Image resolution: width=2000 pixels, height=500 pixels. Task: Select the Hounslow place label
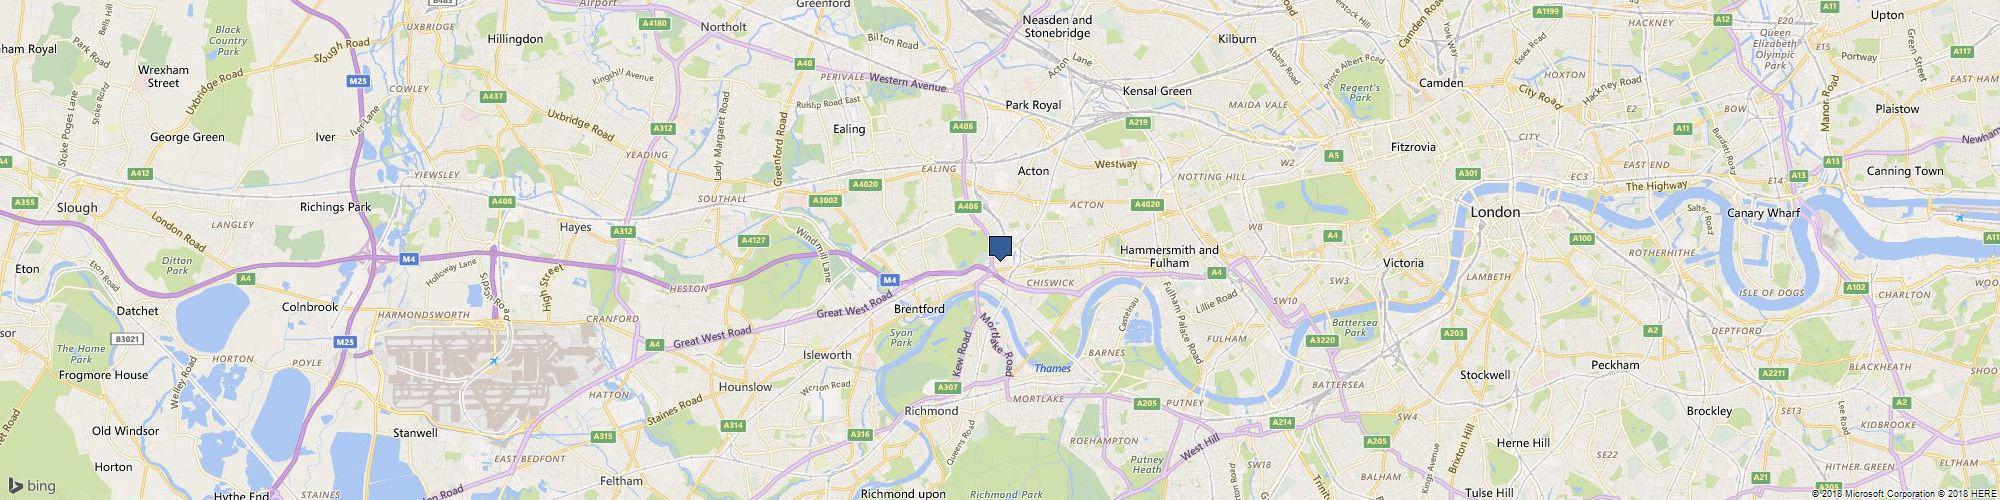point(745,387)
